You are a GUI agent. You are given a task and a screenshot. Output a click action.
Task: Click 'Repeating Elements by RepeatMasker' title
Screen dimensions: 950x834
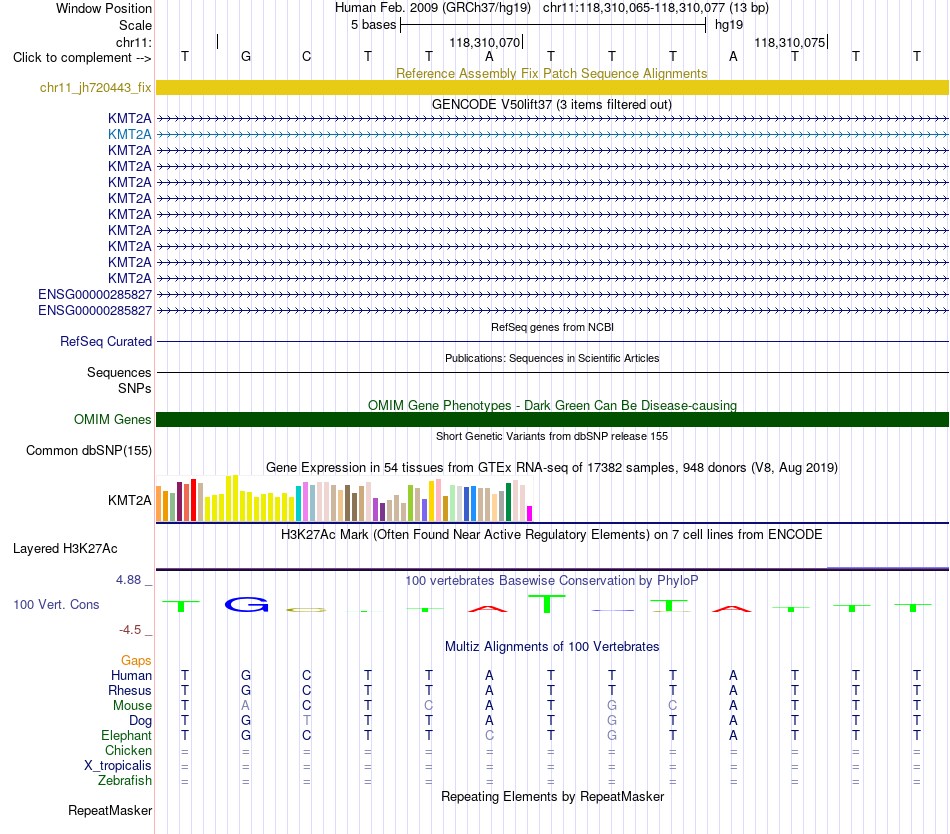(553, 796)
